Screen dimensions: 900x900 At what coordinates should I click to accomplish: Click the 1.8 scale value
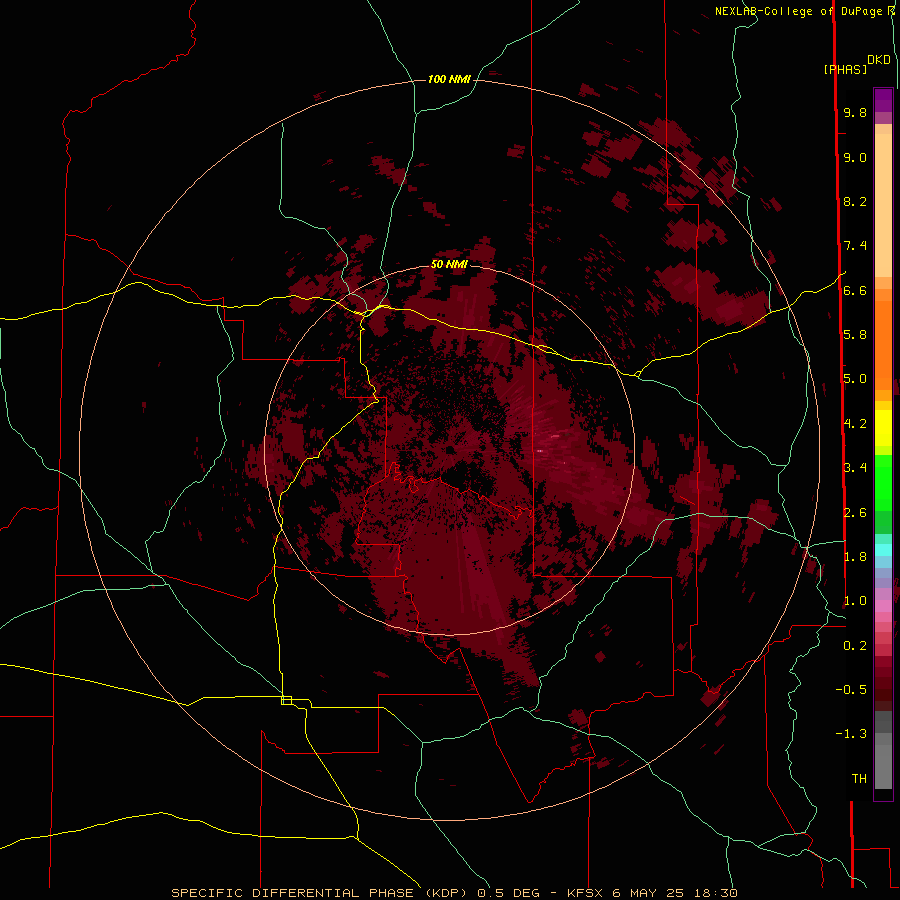pyautogui.click(x=855, y=557)
